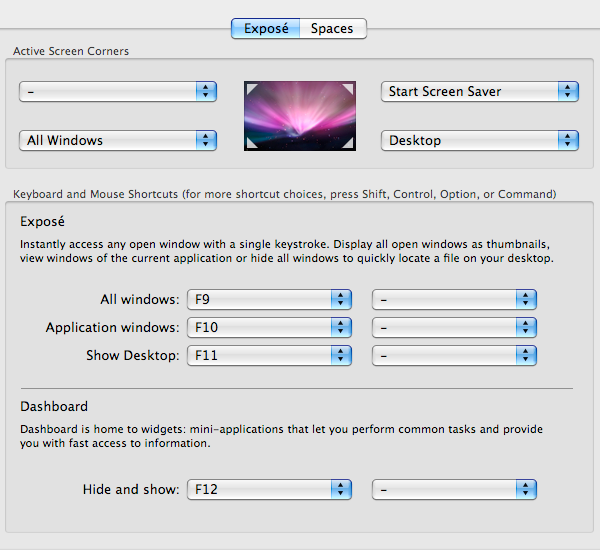The image size is (600, 550).
Task: Click the 'Exposé' section heading
Action: tap(42, 222)
